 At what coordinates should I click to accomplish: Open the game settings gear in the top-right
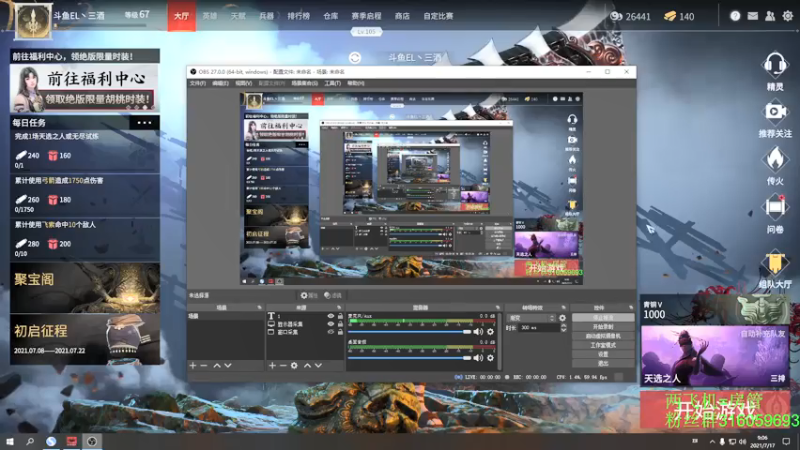point(788,16)
